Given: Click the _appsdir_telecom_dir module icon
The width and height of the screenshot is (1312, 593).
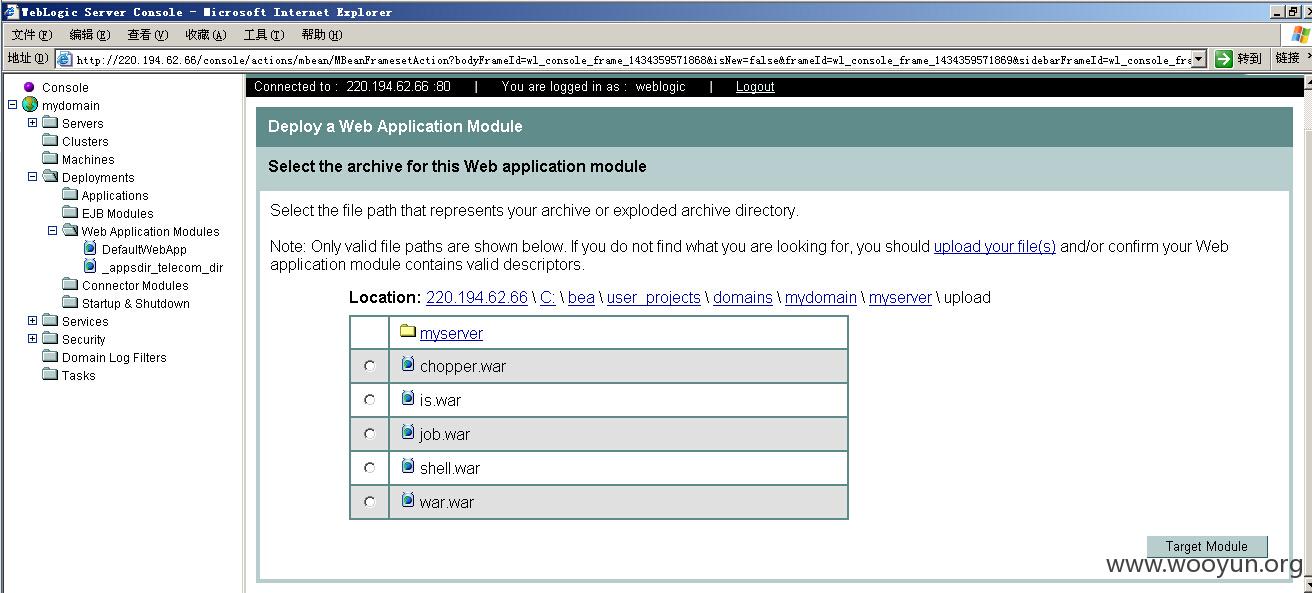Looking at the screenshot, I should pos(90,266).
